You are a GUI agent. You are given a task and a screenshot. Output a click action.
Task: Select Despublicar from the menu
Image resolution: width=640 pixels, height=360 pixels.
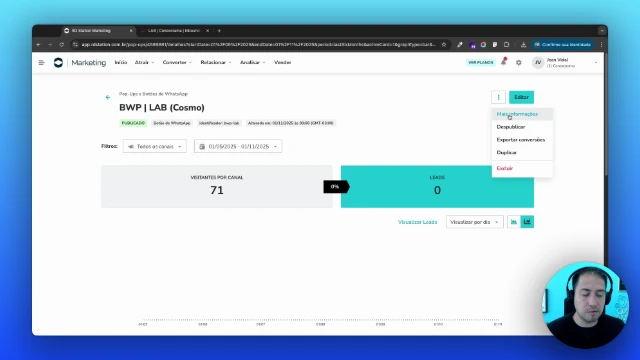(522, 127)
